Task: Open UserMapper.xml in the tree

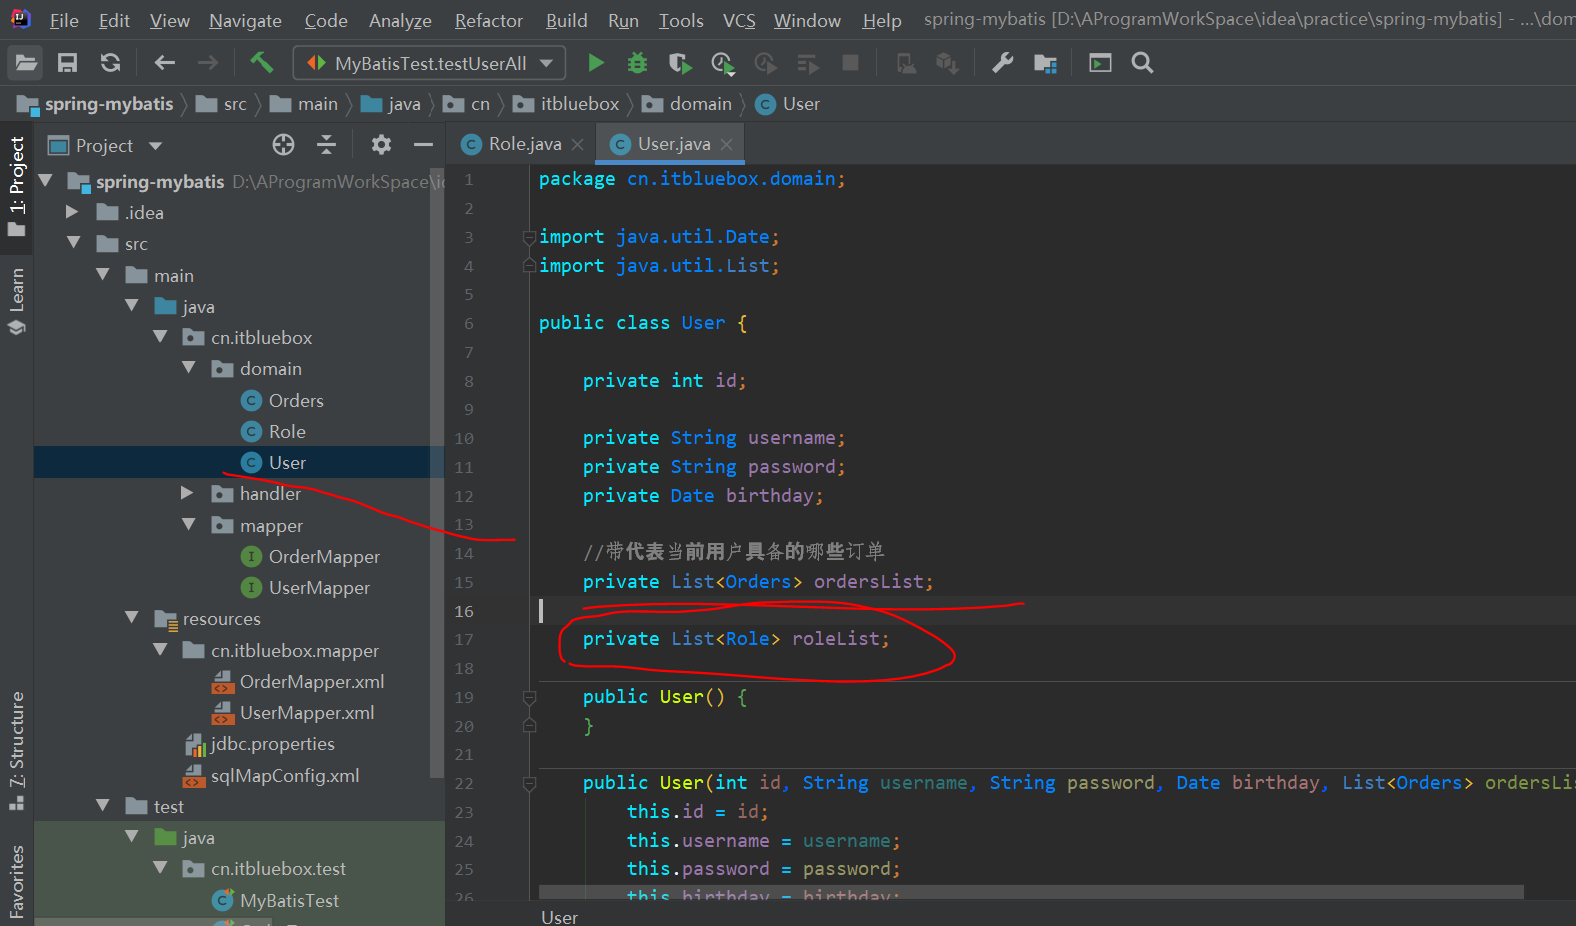Action: [x=294, y=712]
